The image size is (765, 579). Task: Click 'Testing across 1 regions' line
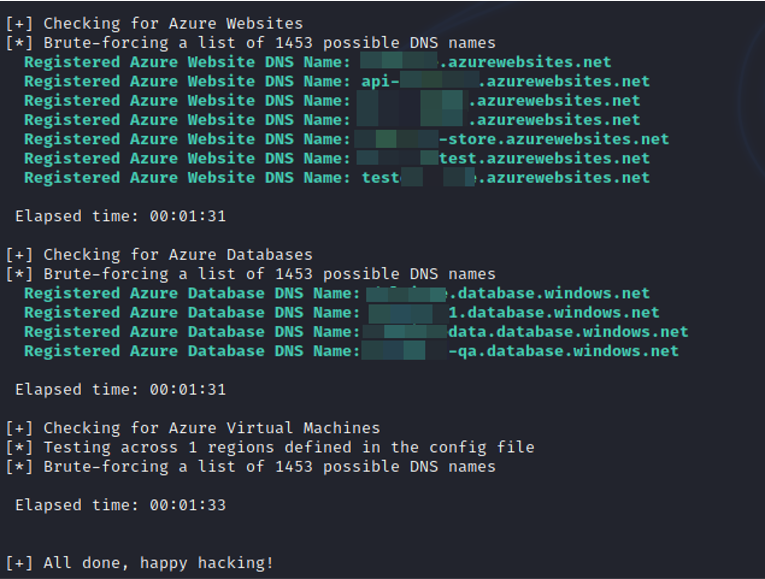click(270, 447)
